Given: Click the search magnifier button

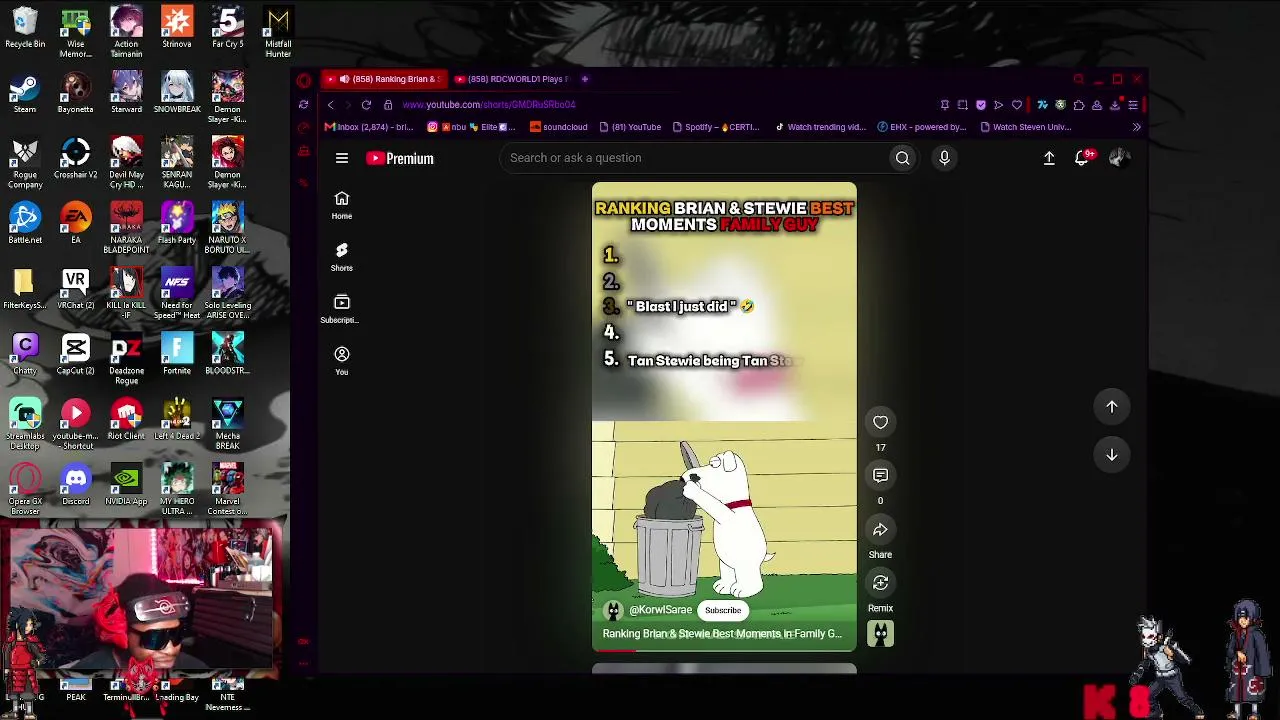Looking at the screenshot, I should click(x=902, y=158).
